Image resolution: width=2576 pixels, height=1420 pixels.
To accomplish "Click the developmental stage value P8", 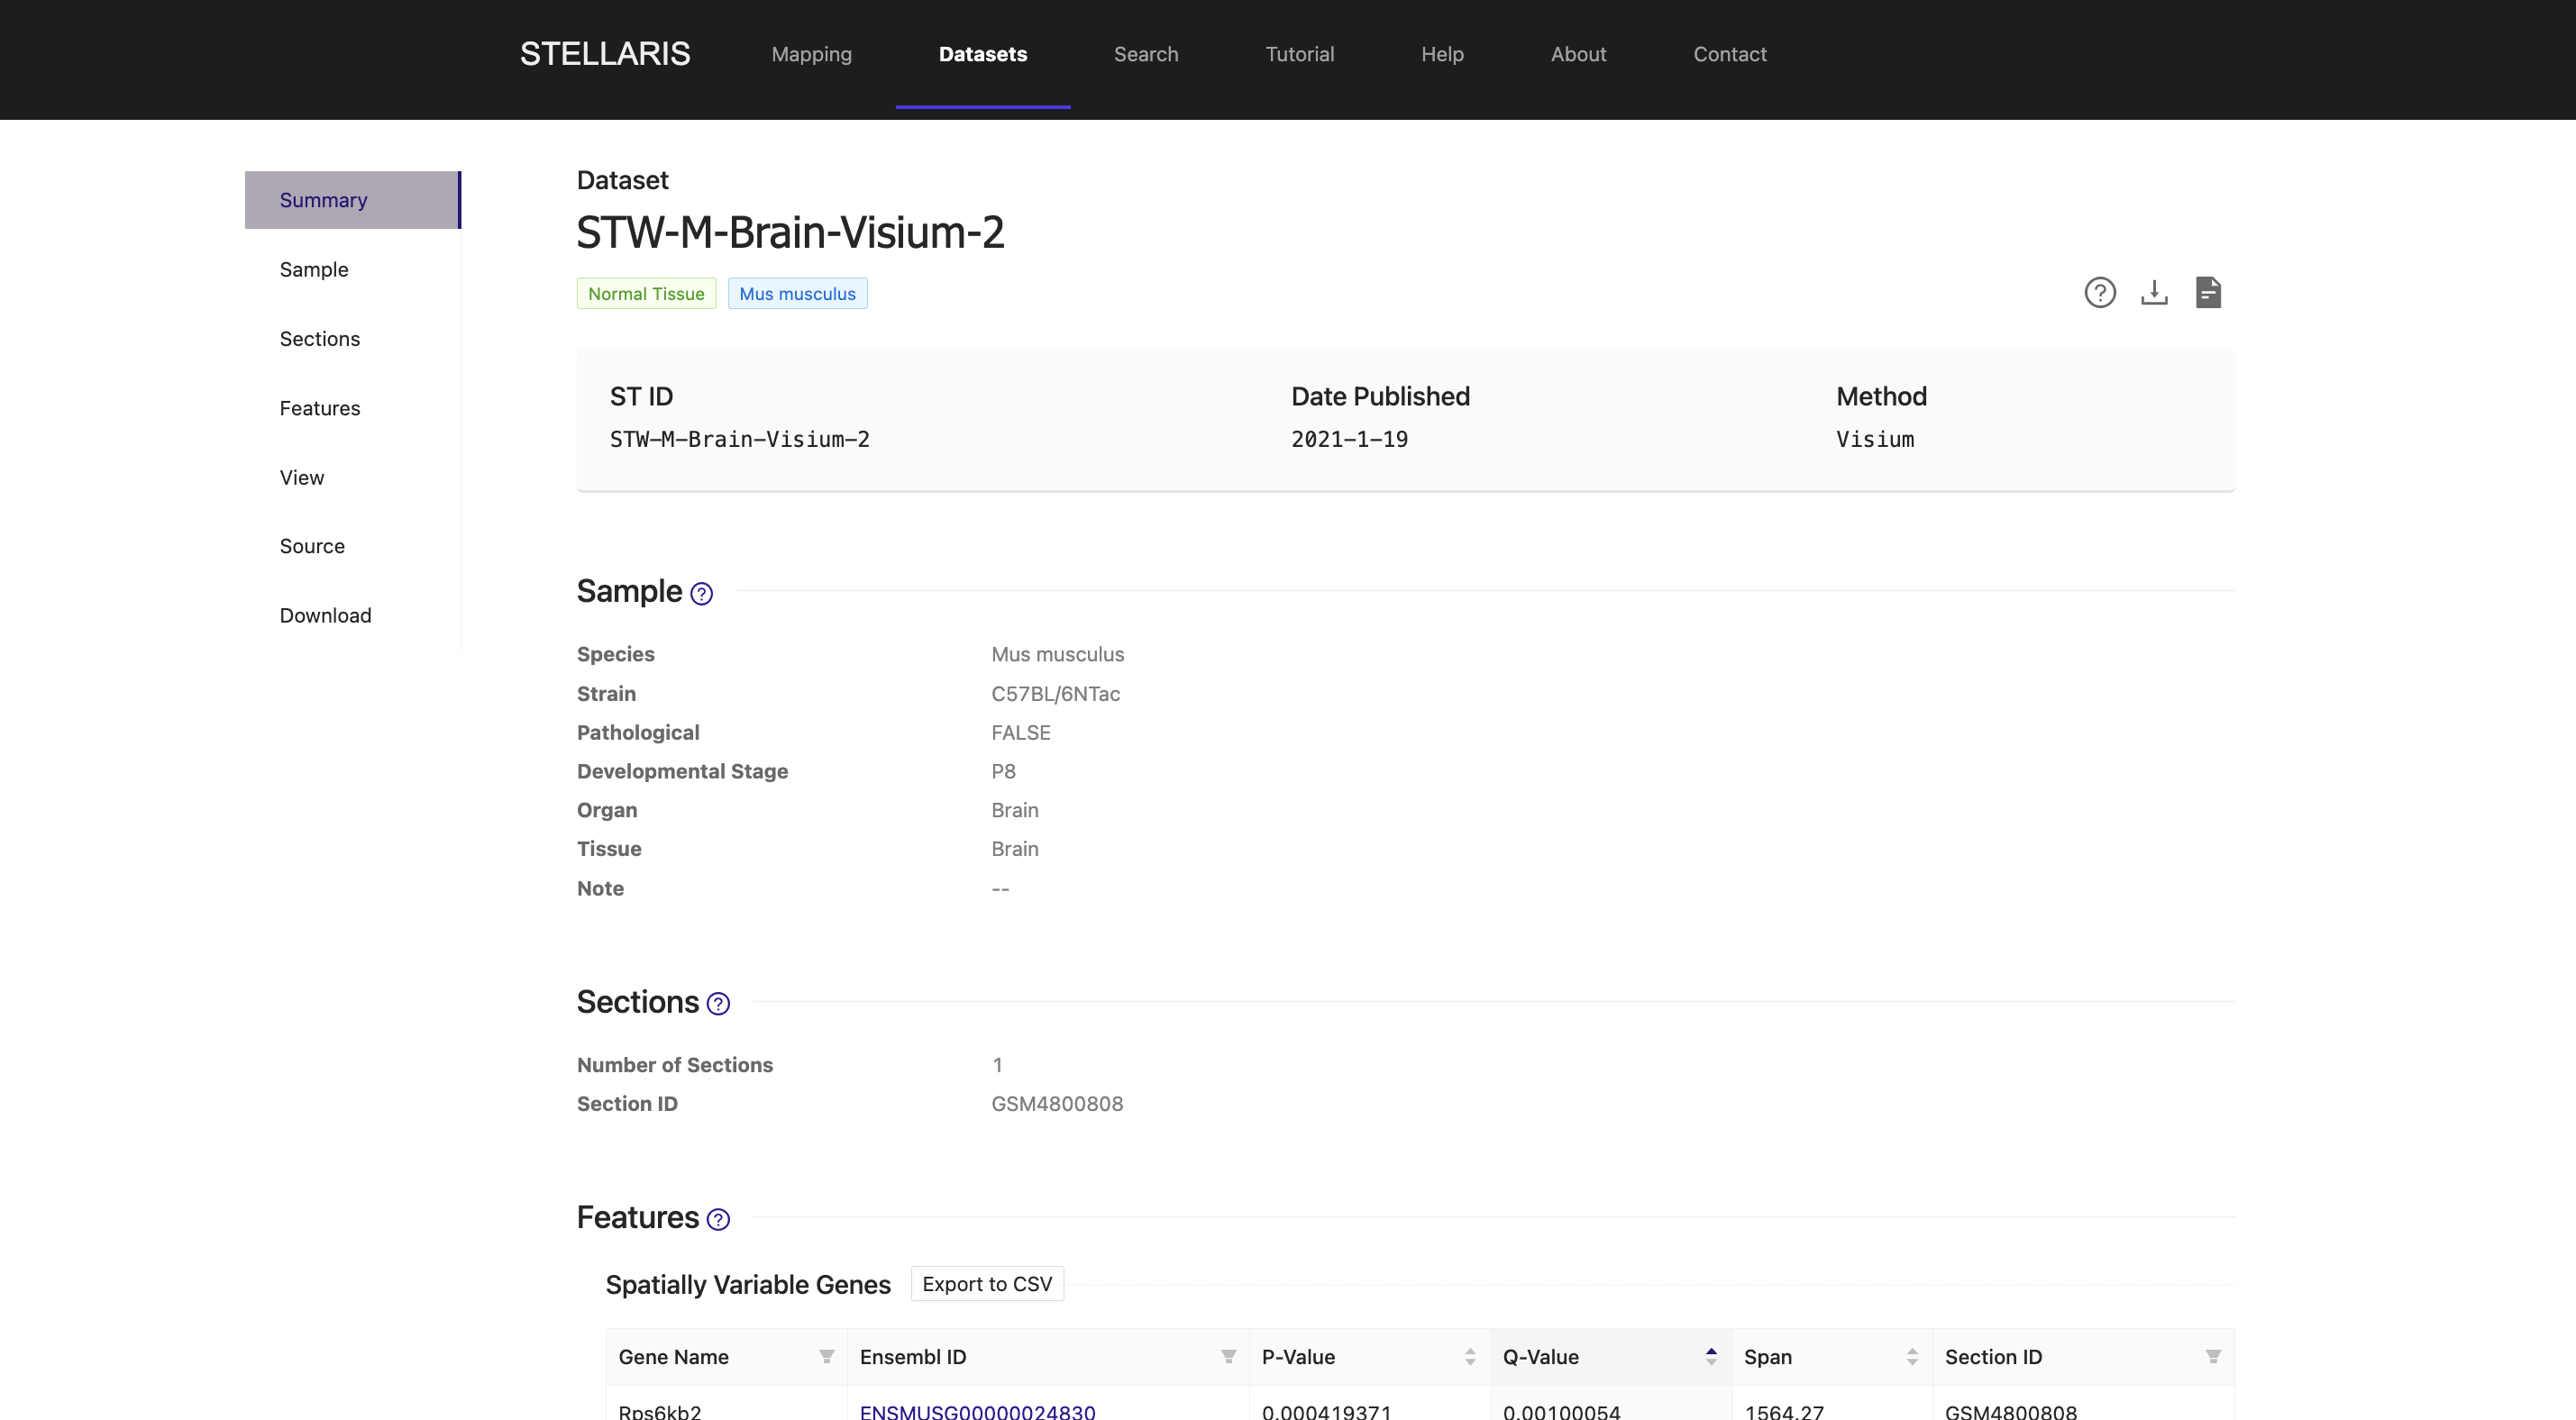I will (x=1003, y=772).
